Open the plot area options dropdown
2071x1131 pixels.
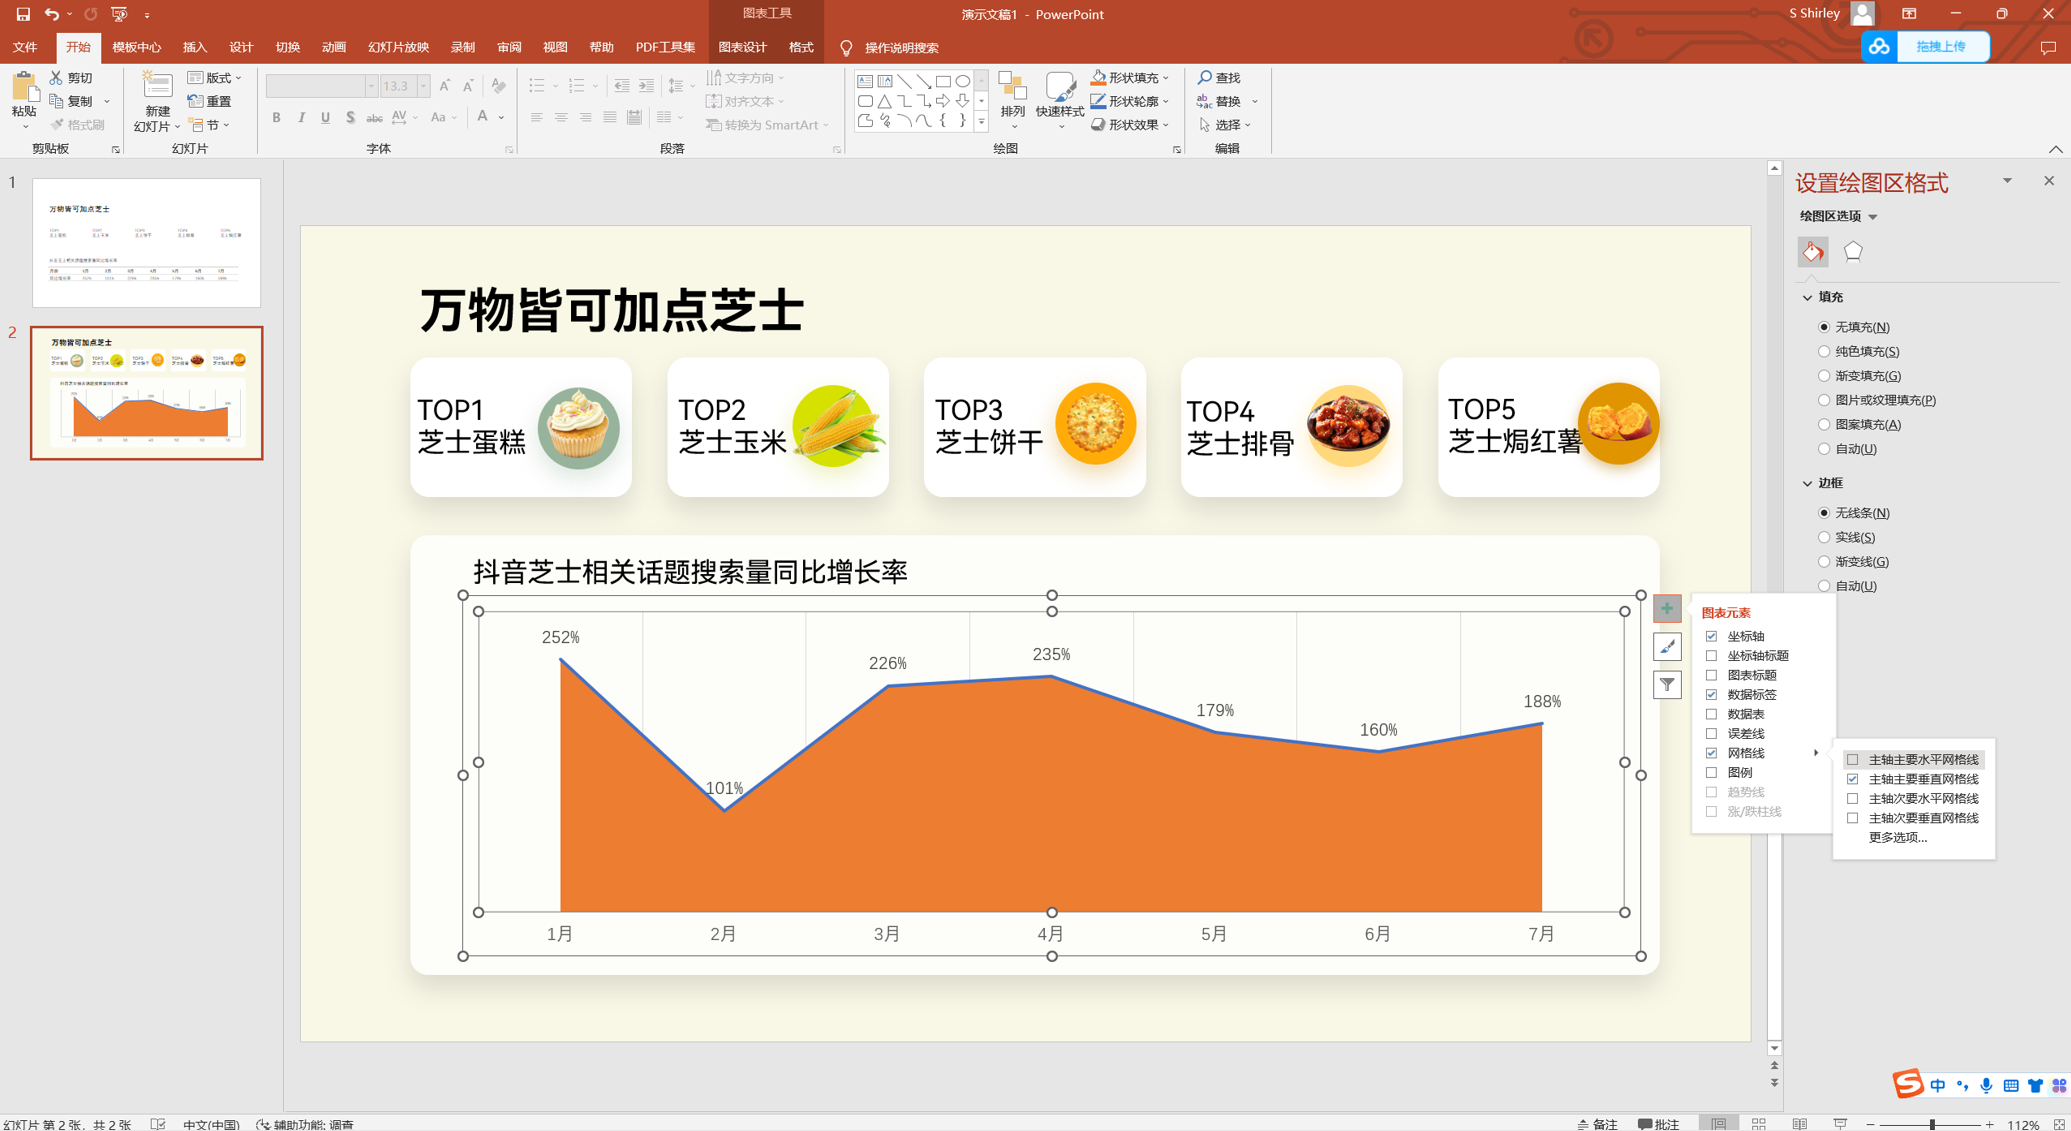(1873, 217)
